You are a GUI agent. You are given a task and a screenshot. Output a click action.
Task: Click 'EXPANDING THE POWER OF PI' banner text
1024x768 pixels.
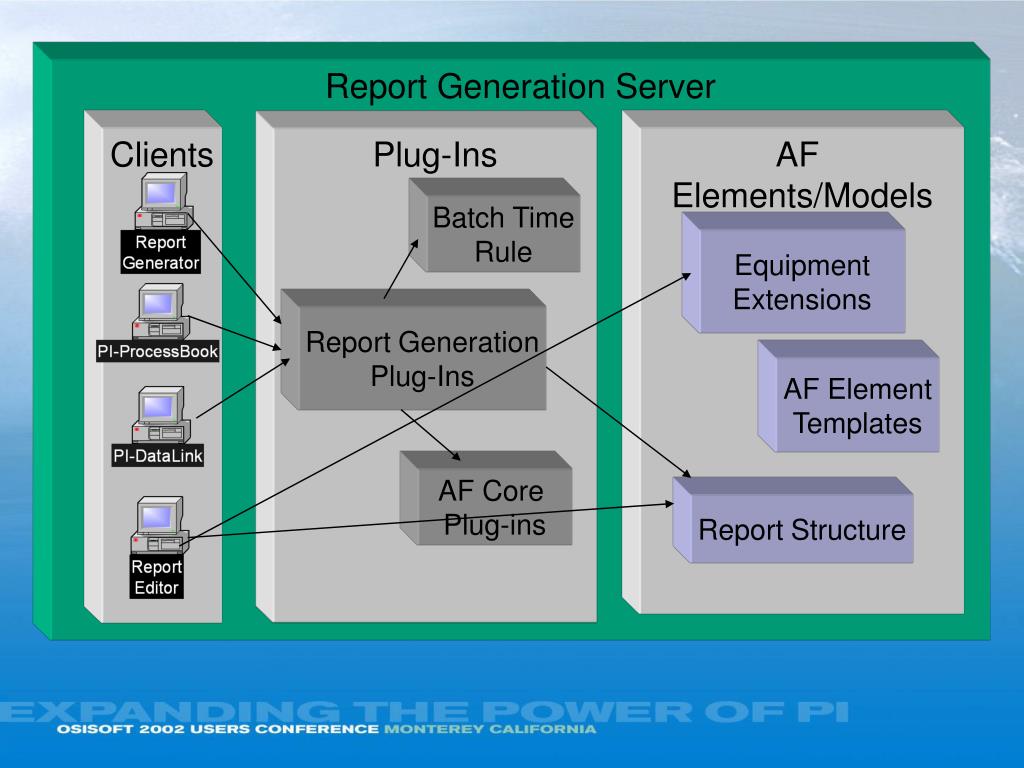click(424, 711)
